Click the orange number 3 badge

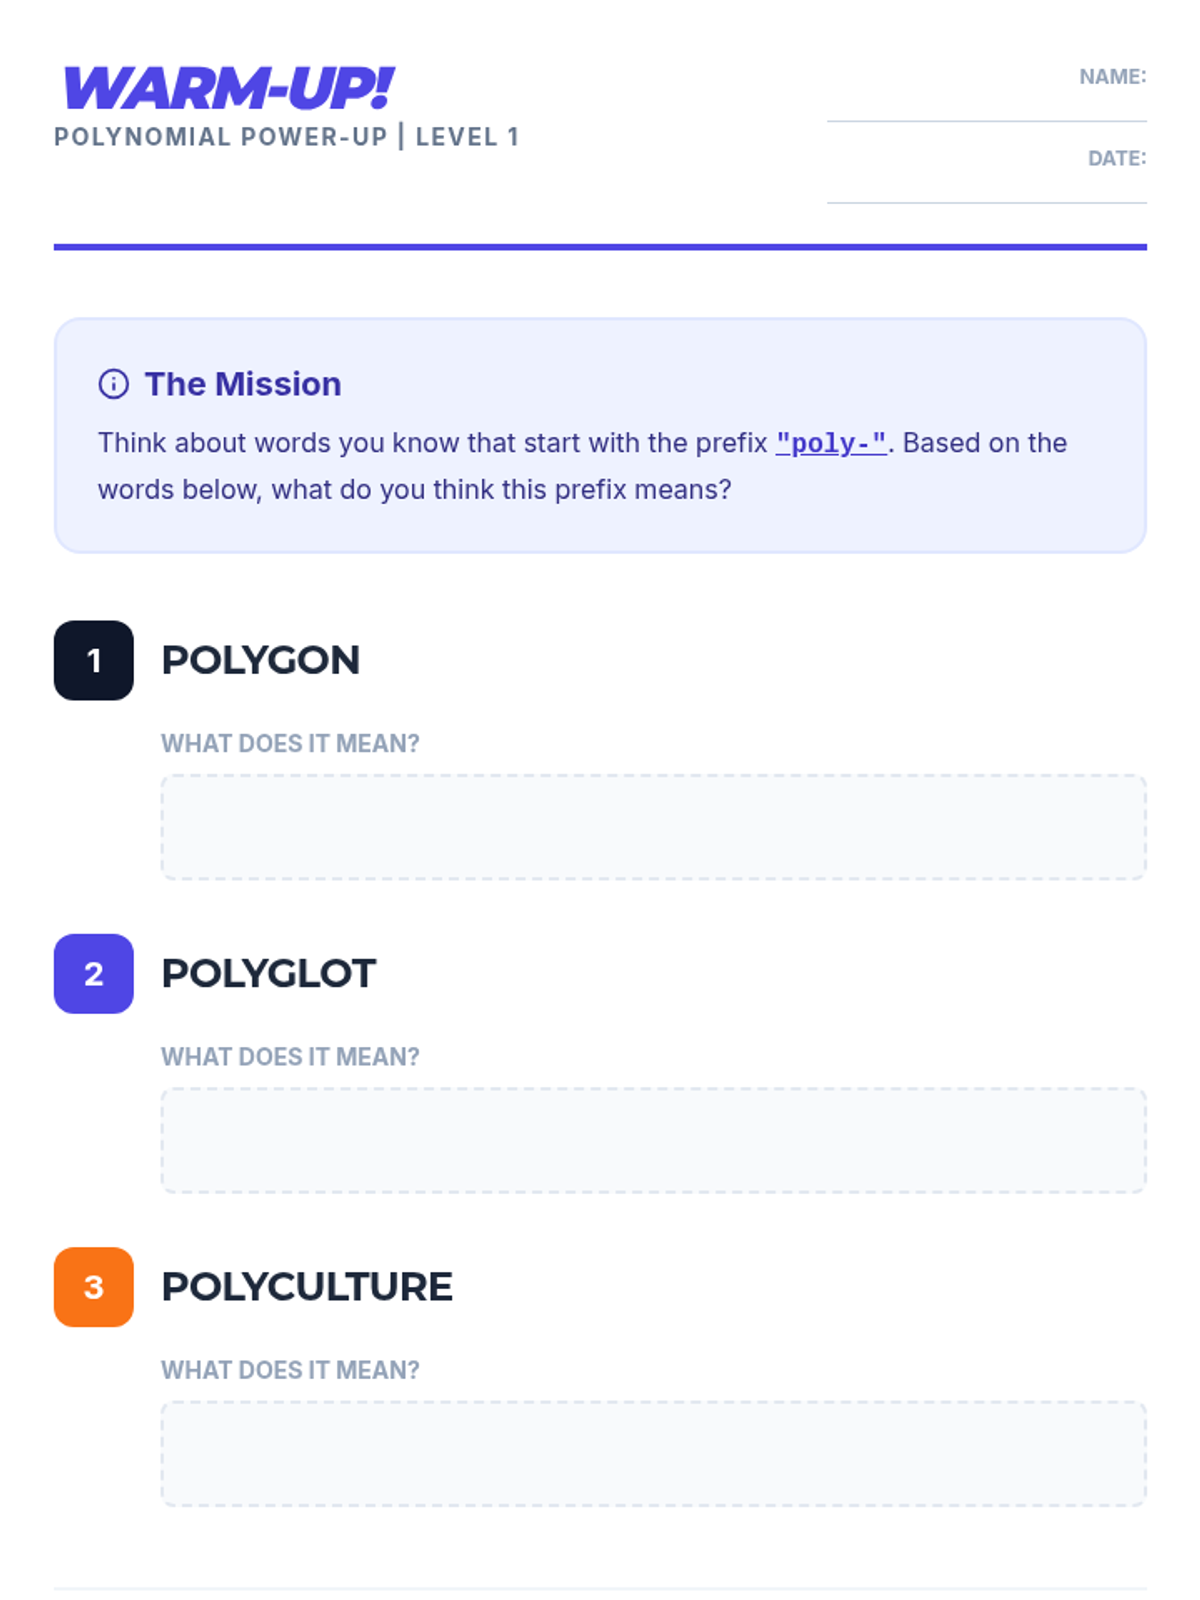[x=94, y=1286]
